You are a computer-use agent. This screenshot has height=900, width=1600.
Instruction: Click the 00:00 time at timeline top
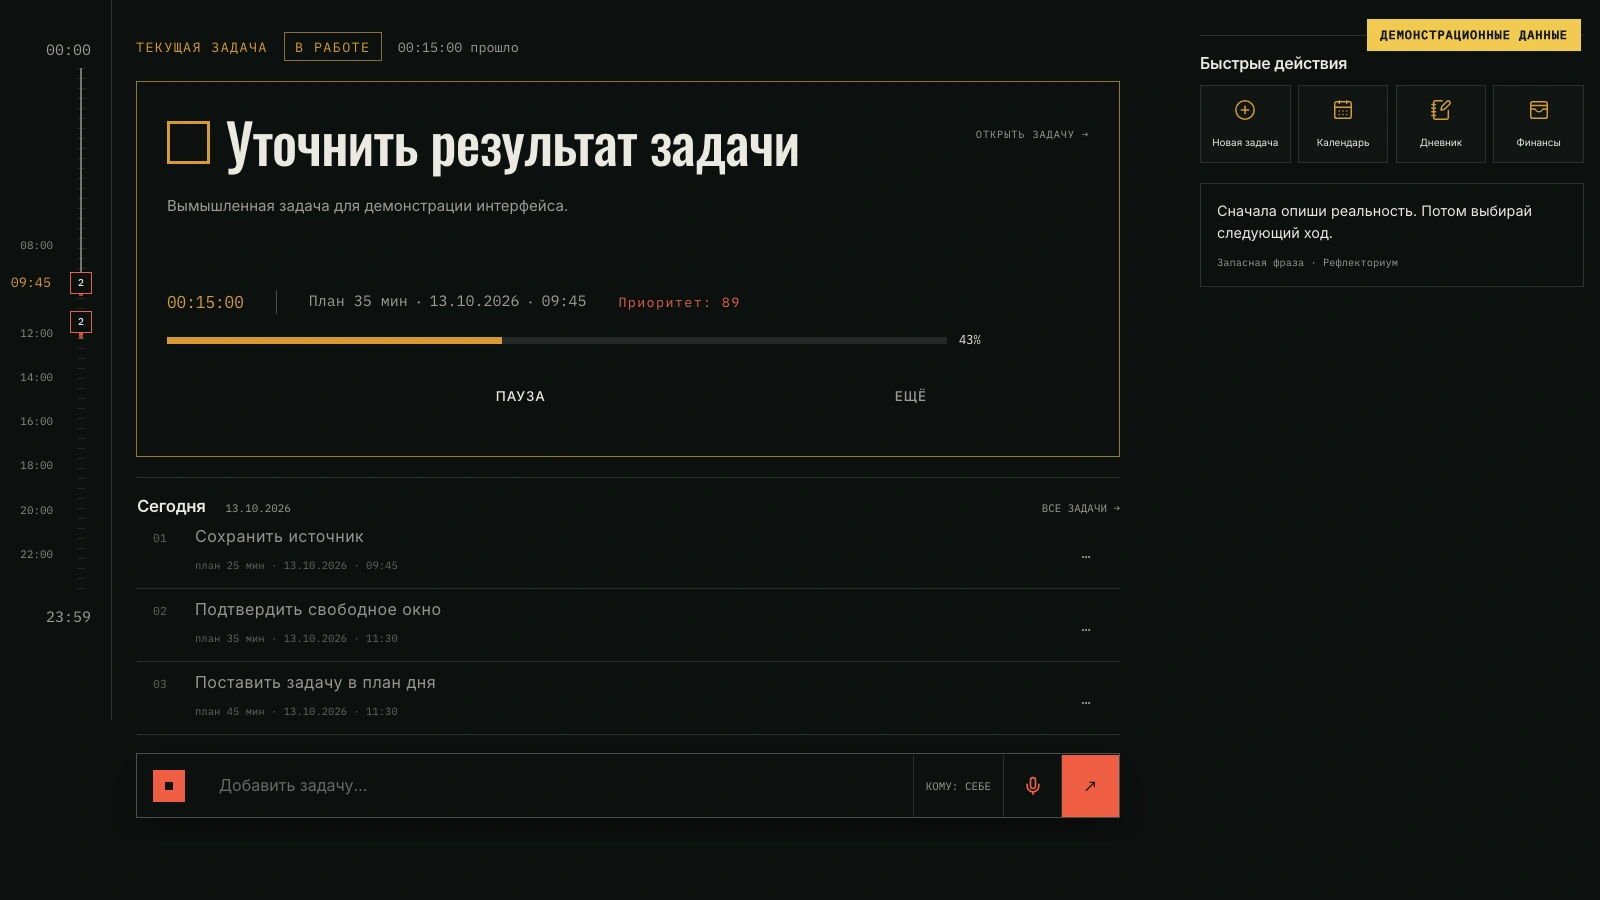(x=68, y=50)
